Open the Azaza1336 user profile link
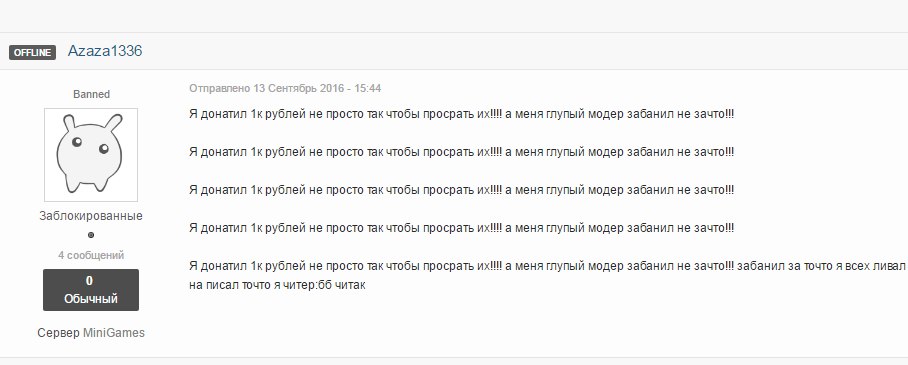Screen dimensions: 908x365 point(105,51)
